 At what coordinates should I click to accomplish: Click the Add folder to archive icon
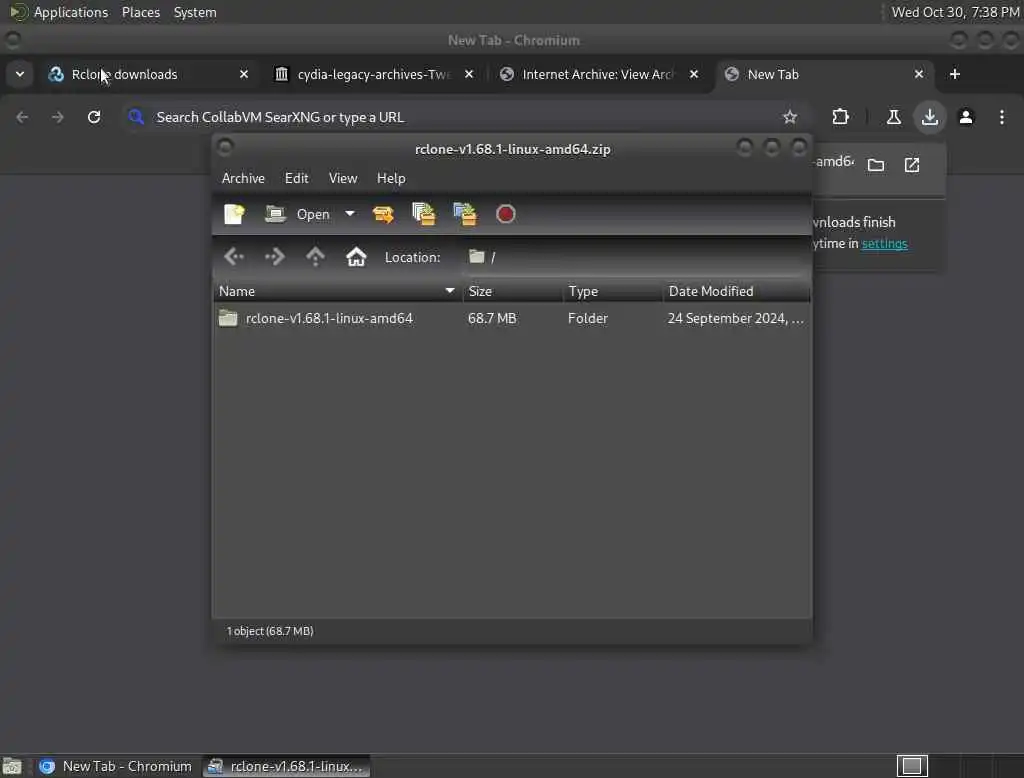click(x=465, y=214)
